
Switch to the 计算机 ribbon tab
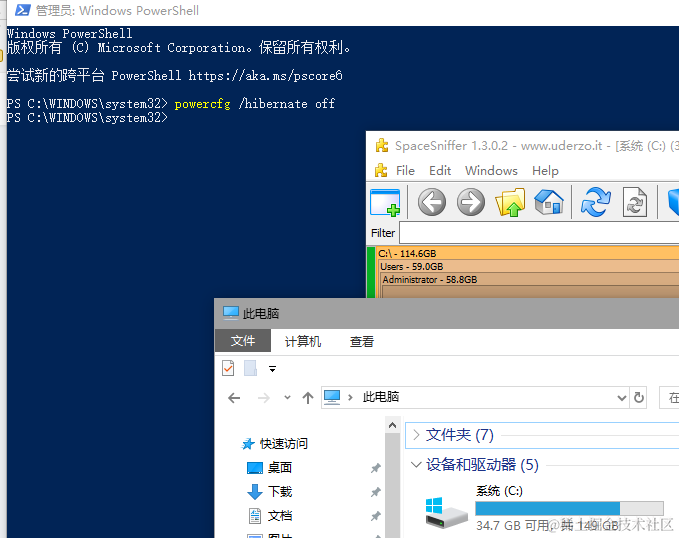pyautogui.click(x=303, y=341)
